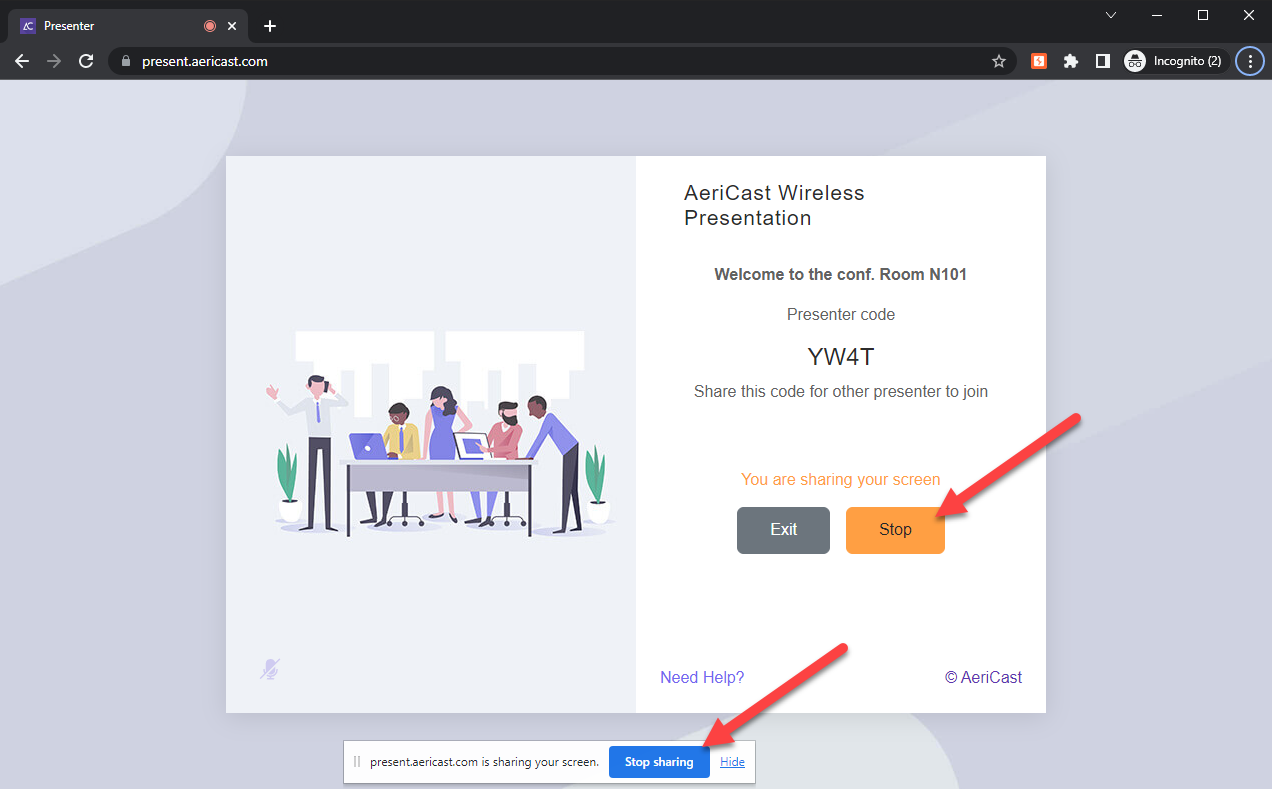The height and width of the screenshot is (789, 1272).
Task: Reload the present.aericast.com page
Action: tap(86, 61)
